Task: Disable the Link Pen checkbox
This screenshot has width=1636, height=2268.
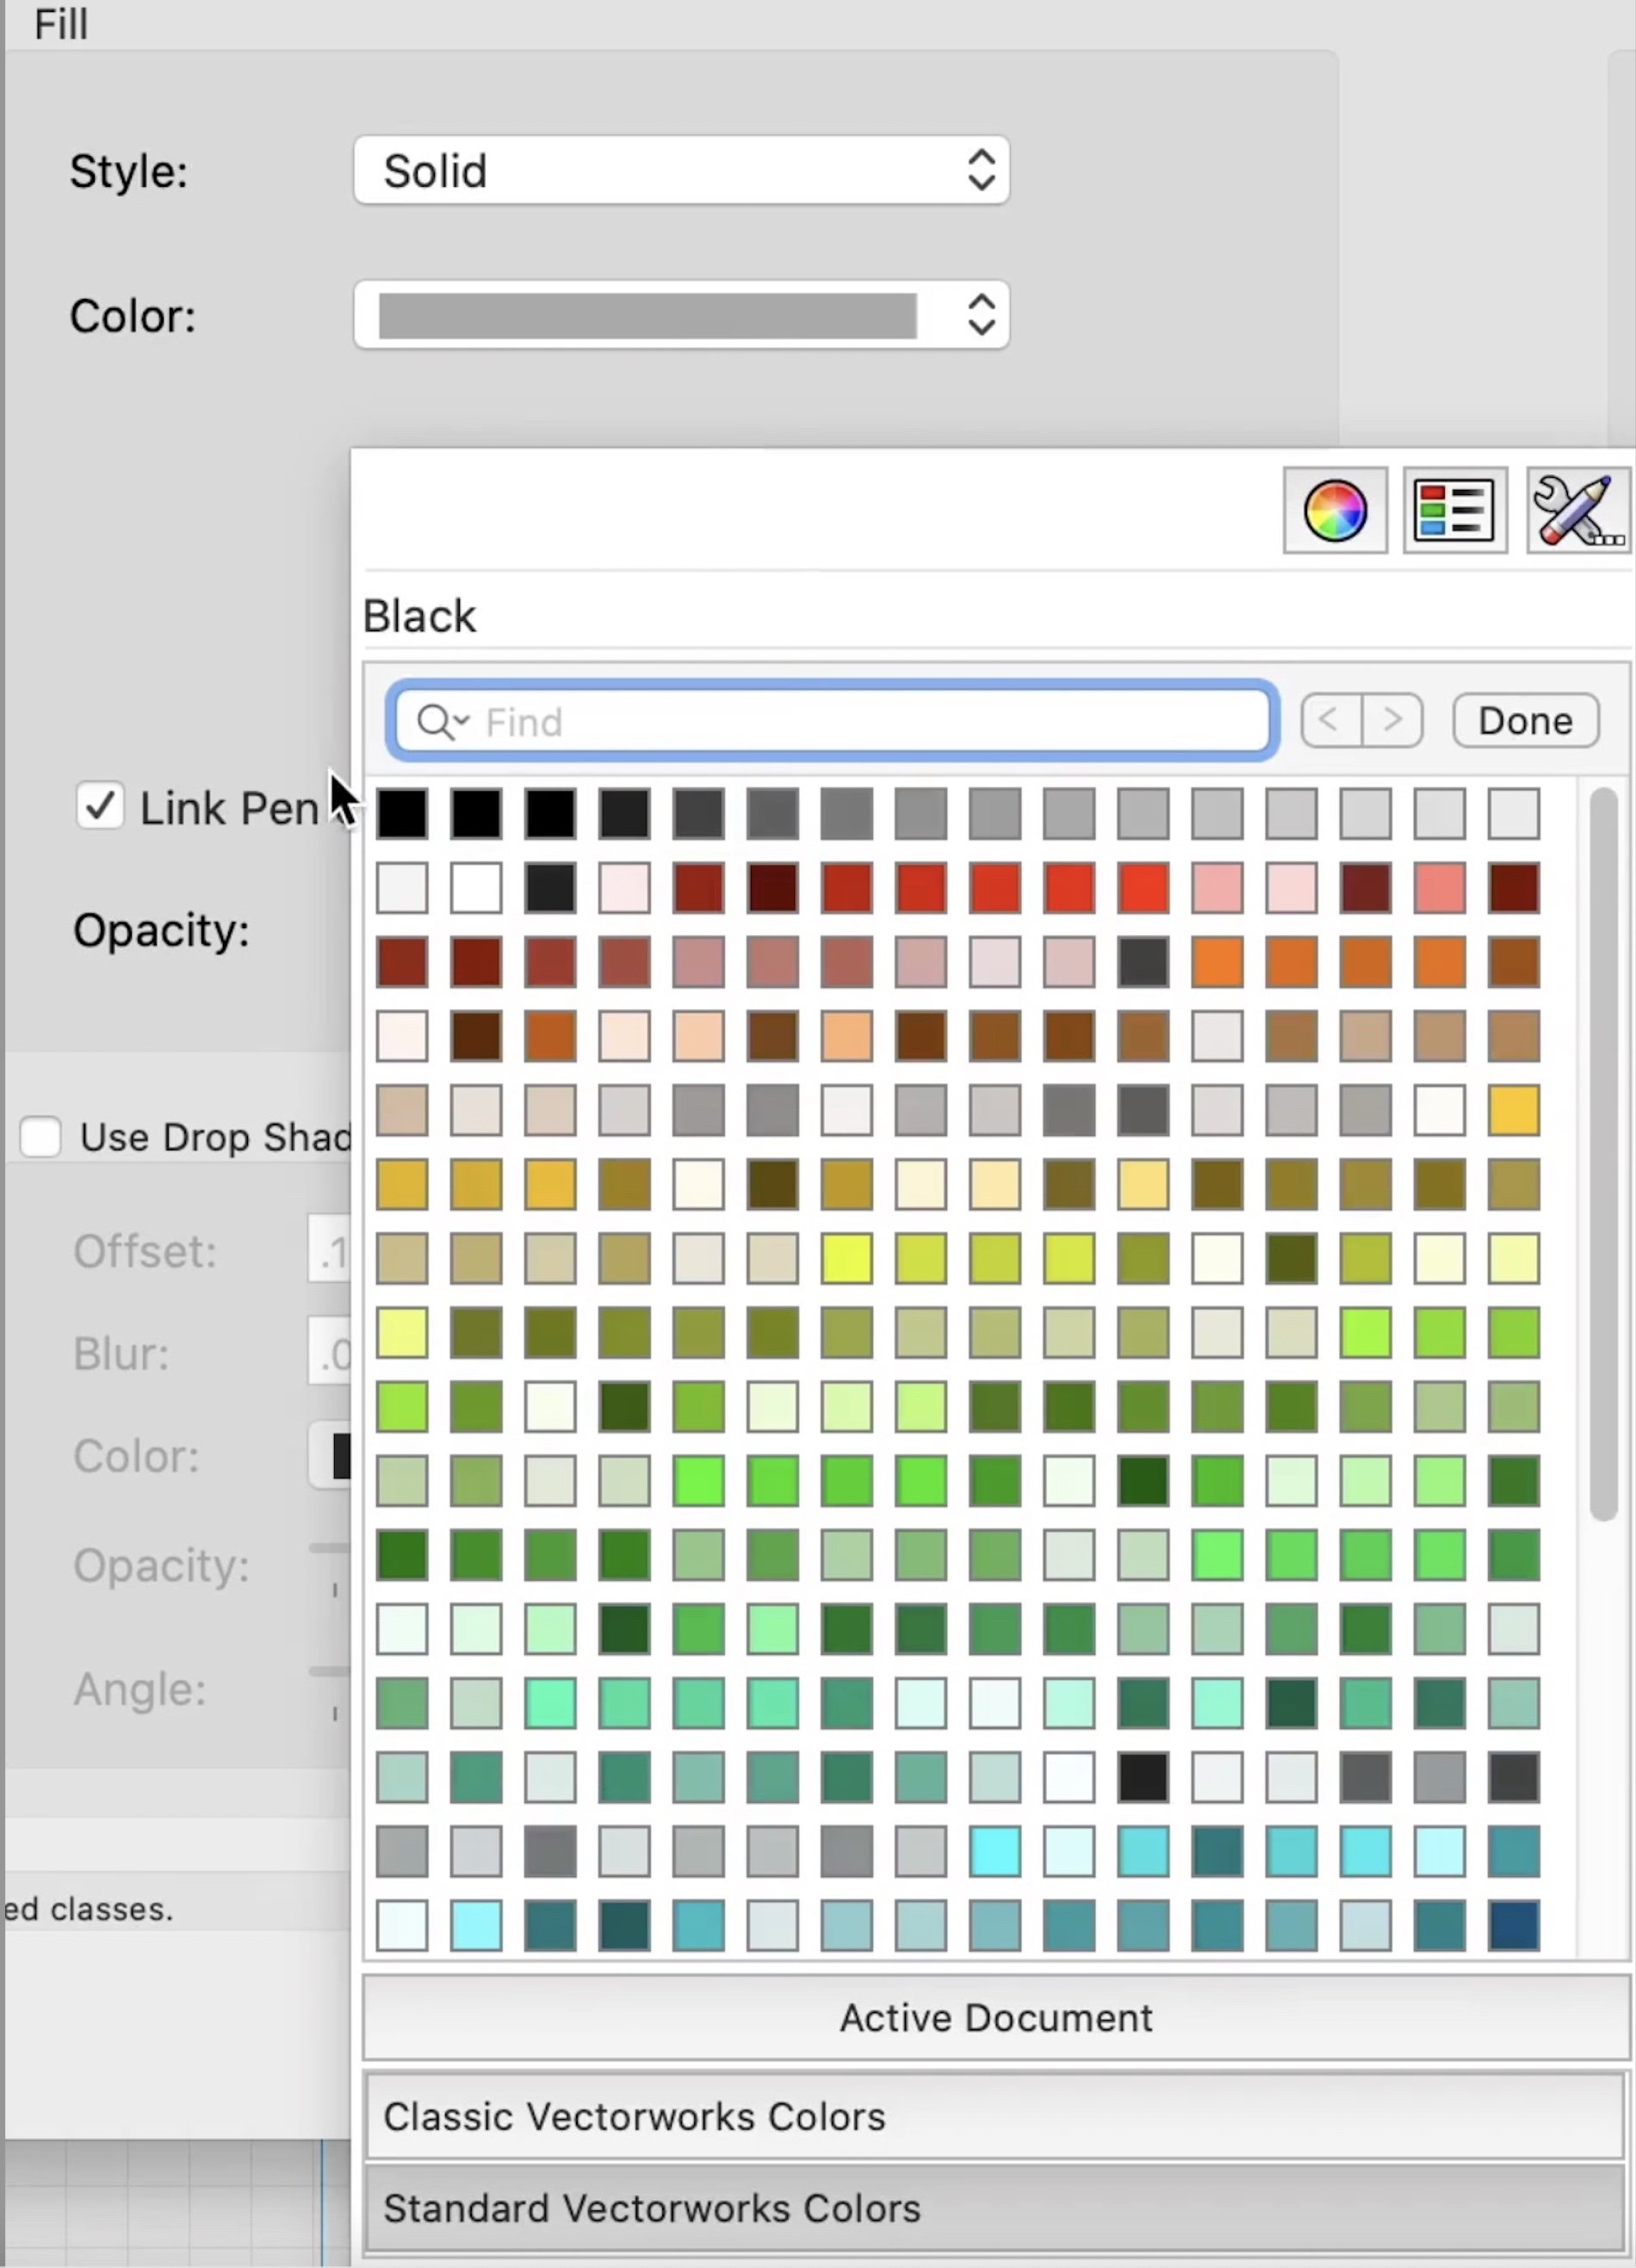Action: pos(99,807)
